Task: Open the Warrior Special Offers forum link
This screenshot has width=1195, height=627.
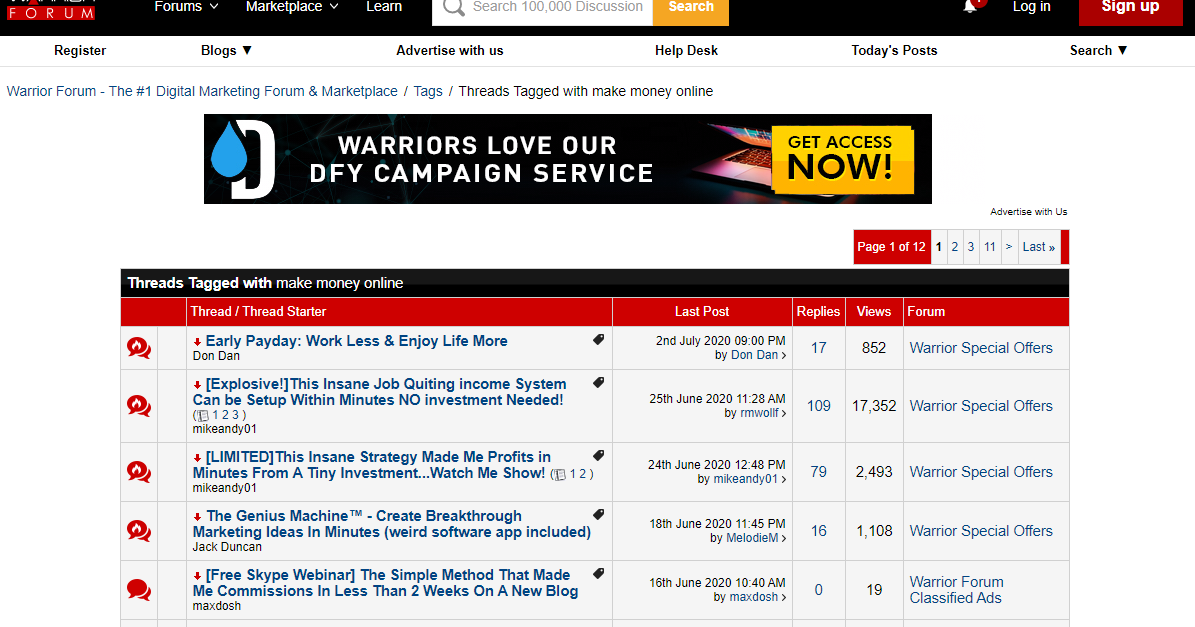Action: coord(981,347)
